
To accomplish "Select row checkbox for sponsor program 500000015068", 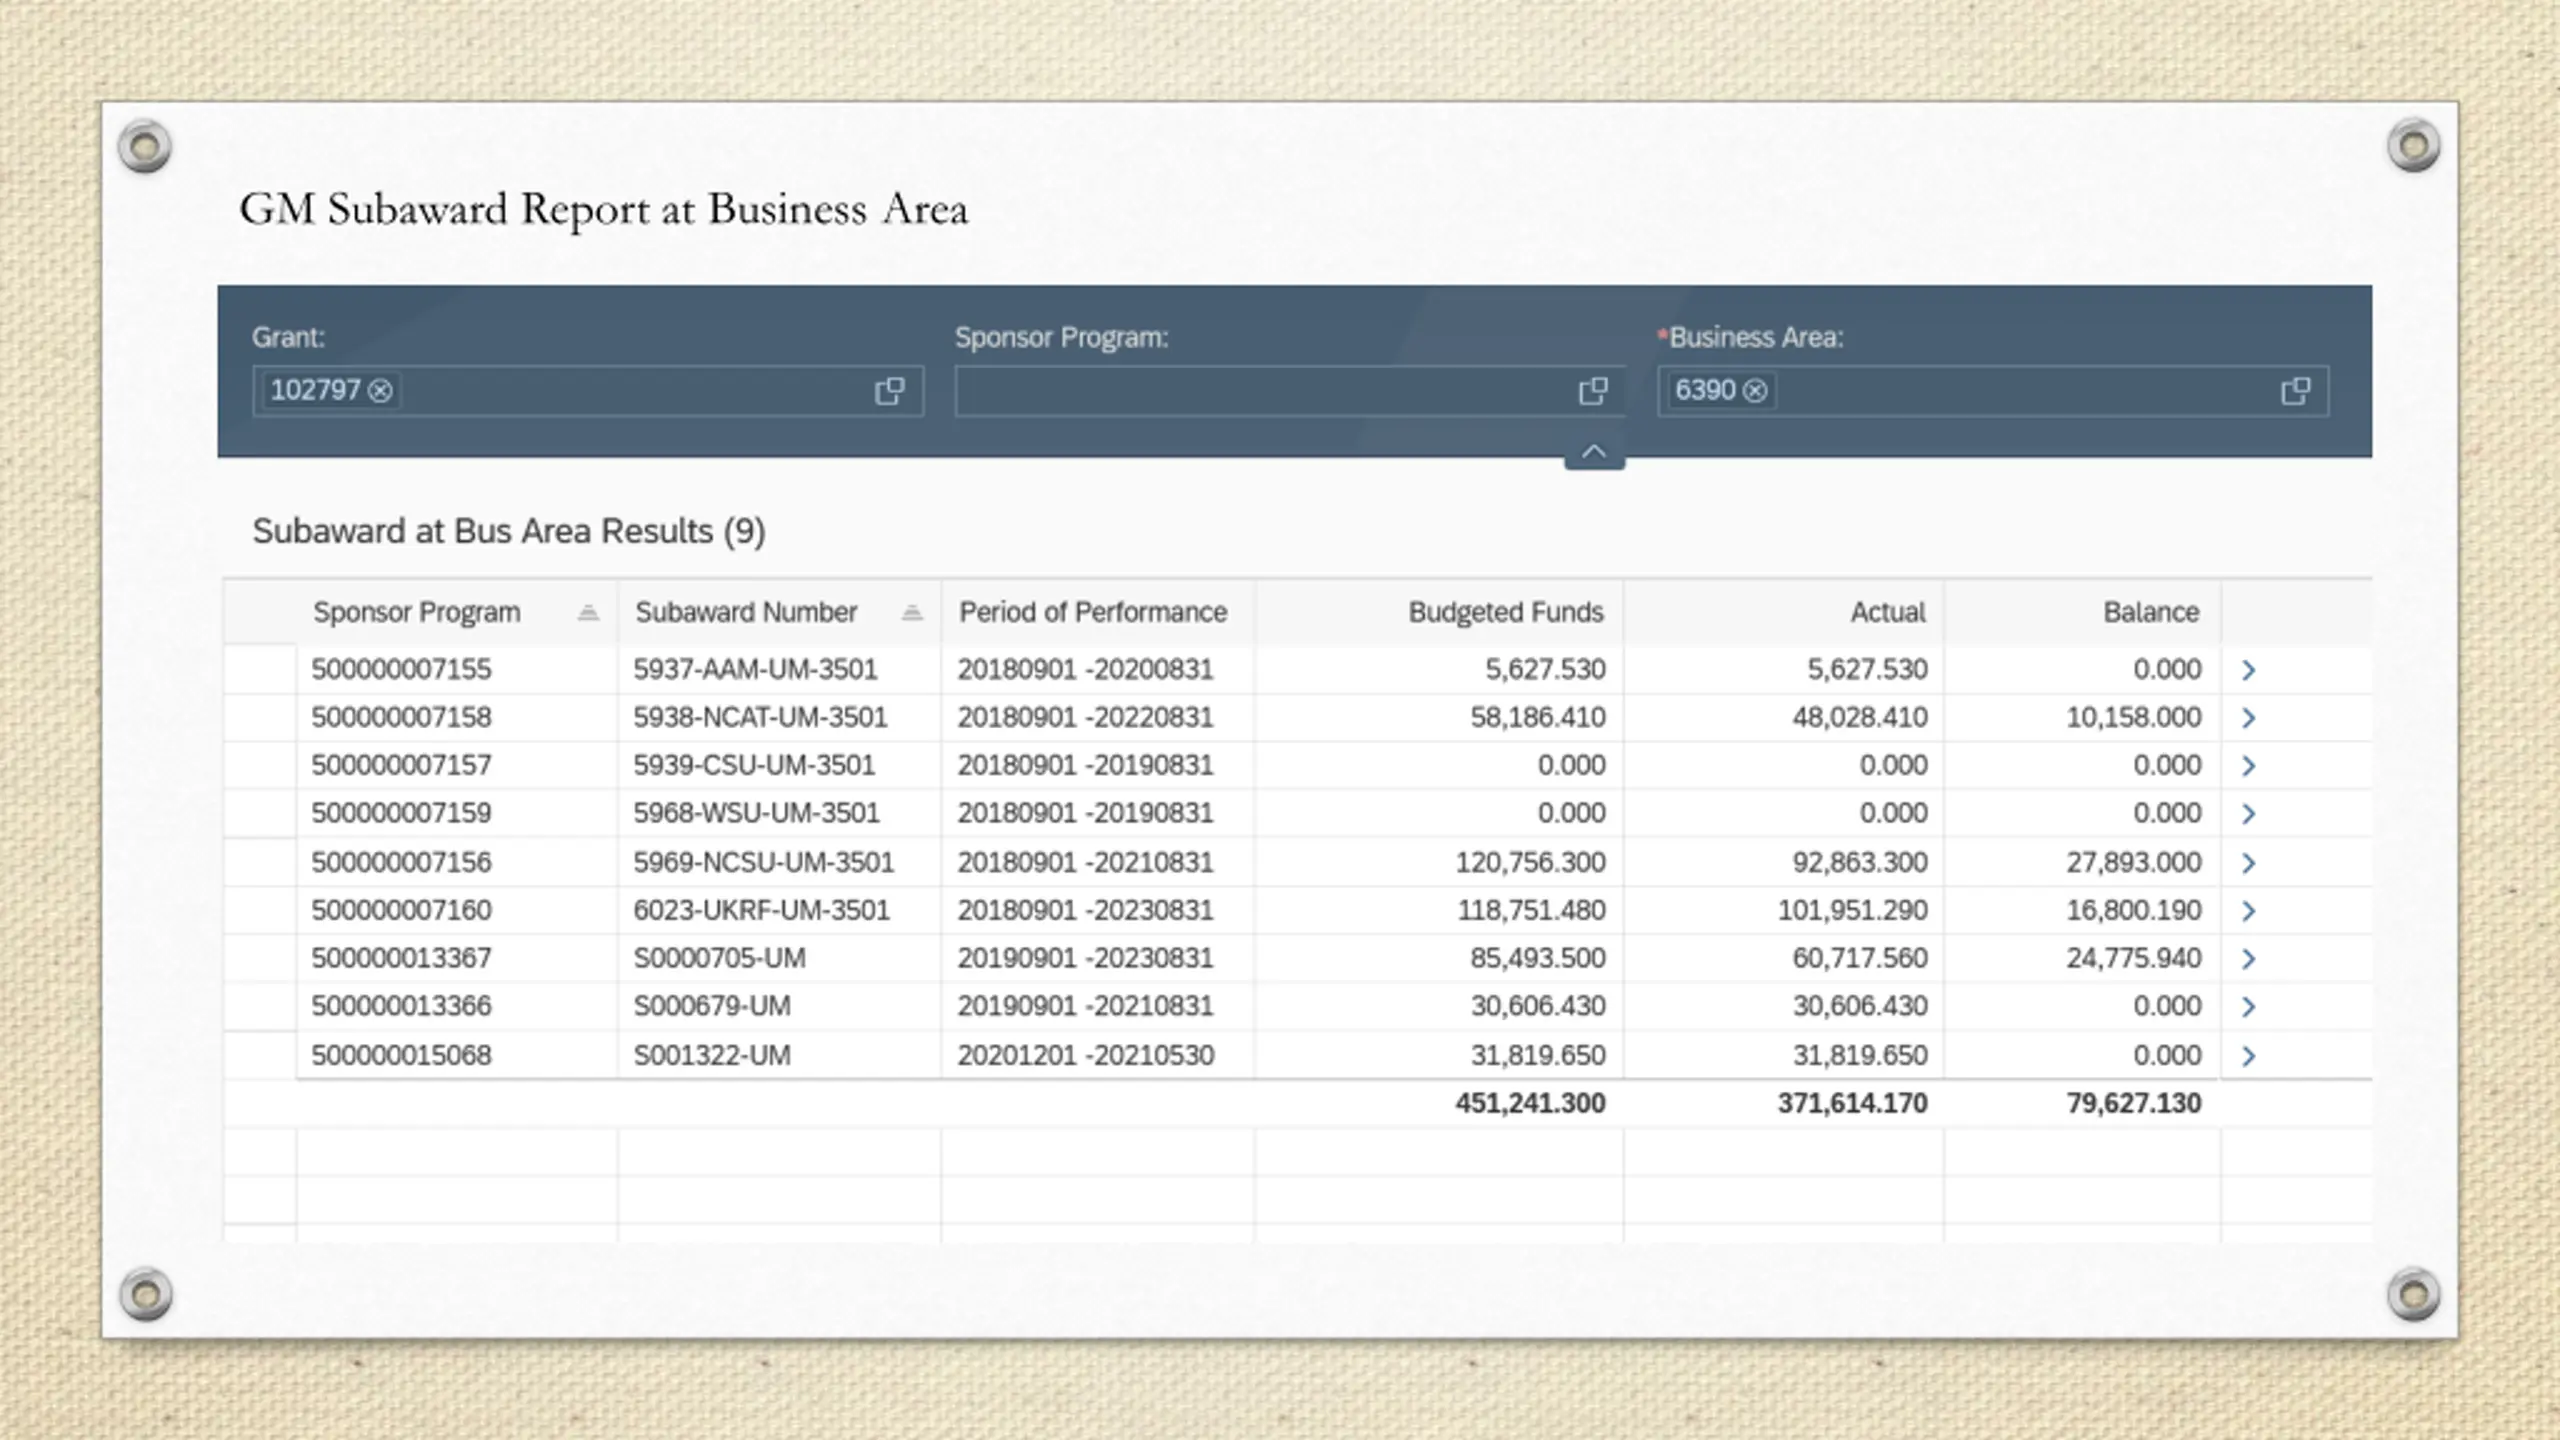I will click(x=260, y=1056).
